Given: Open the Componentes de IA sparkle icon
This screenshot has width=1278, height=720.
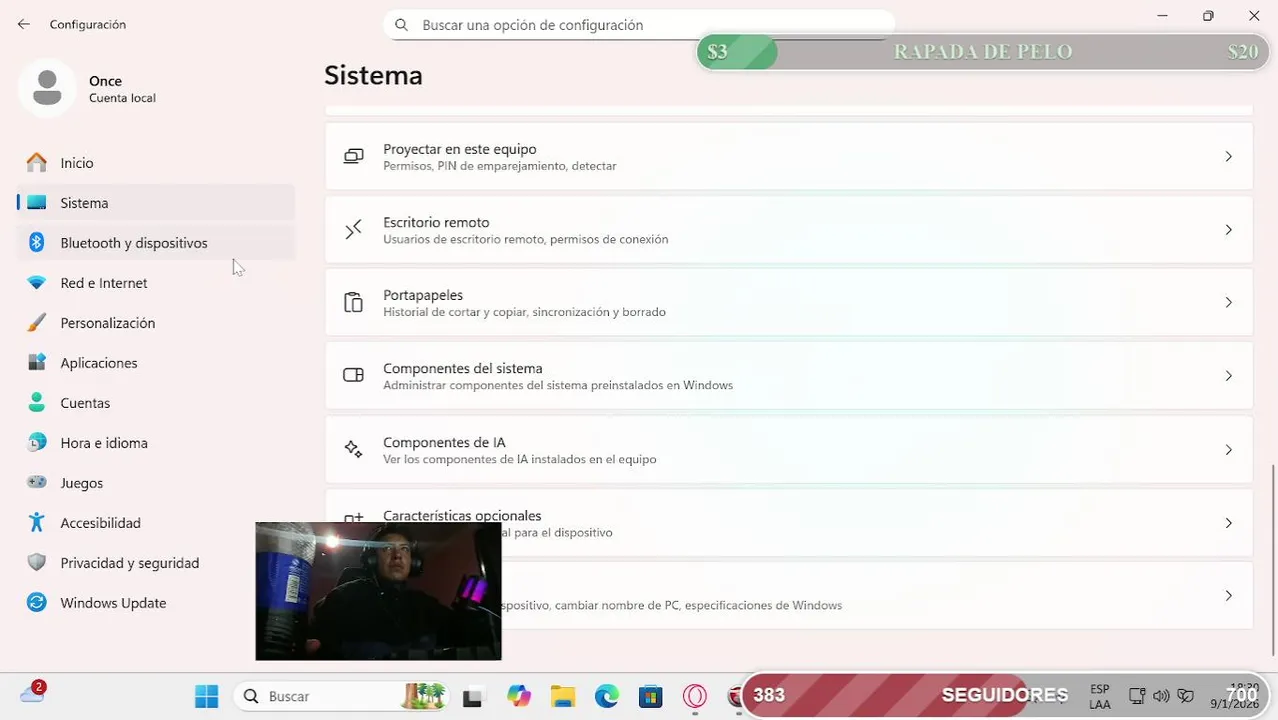Looking at the screenshot, I should tap(353, 450).
